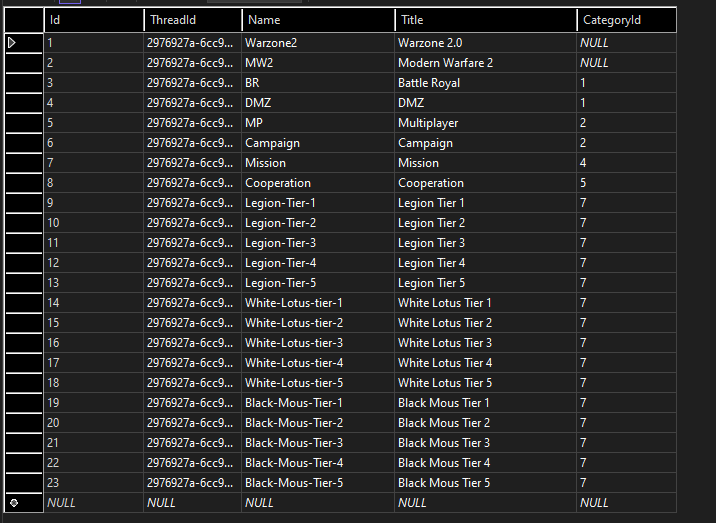
Task: Click the Title cell 'Warzone 2.0'
Action: (x=485, y=43)
